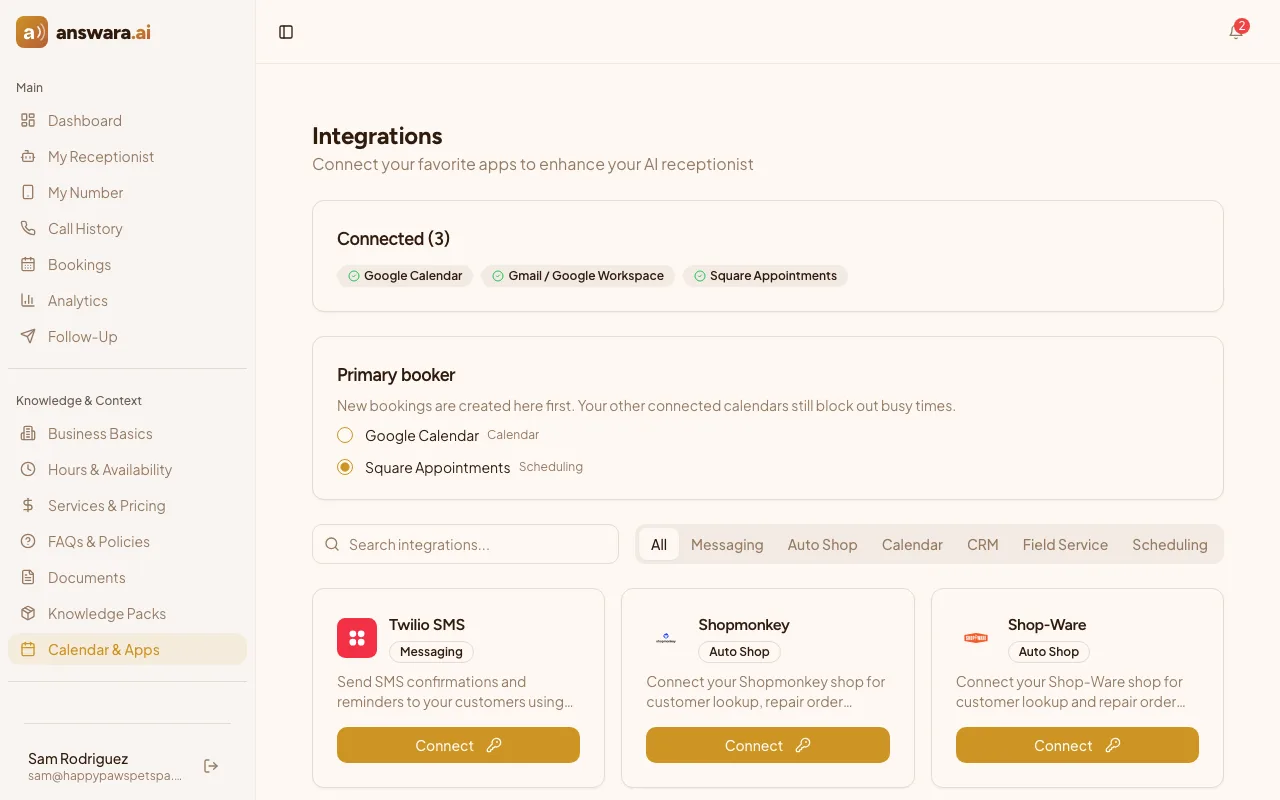Go to Call History
Screen dimensions: 1280x800
(x=127, y=228)
